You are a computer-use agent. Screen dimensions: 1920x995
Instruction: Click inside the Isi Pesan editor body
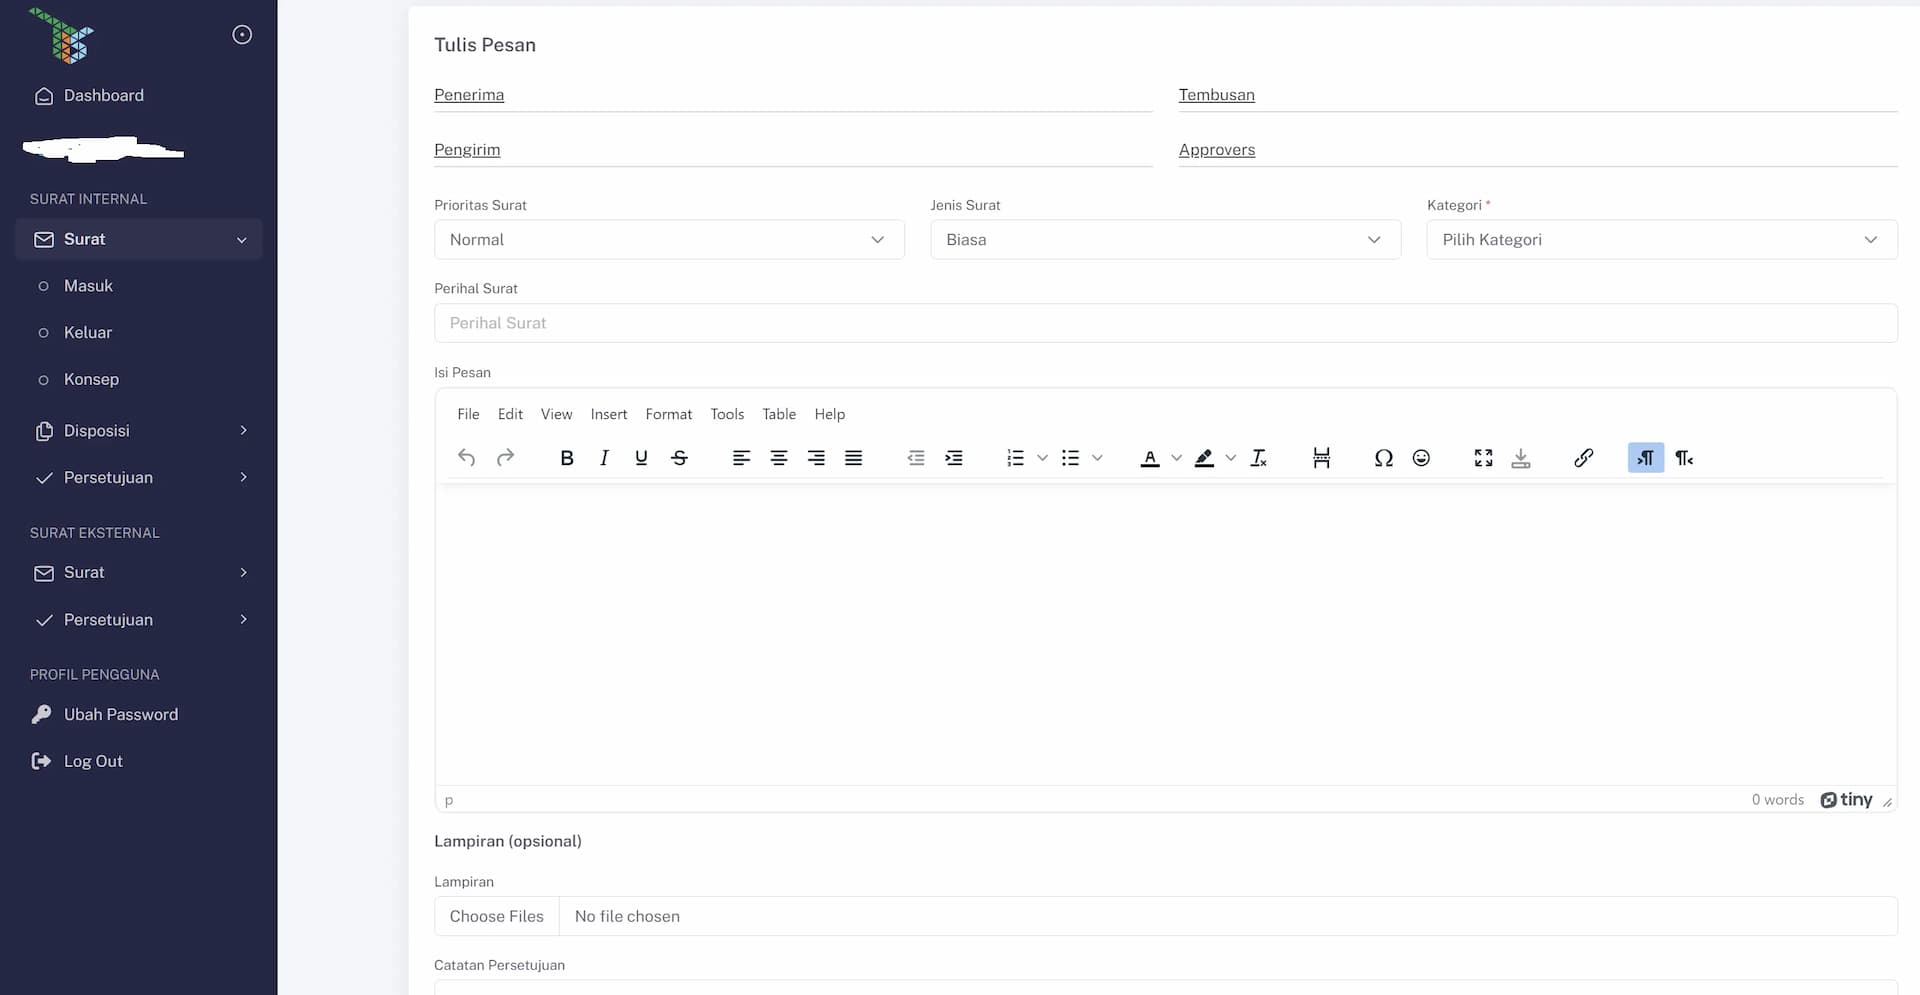click(x=1165, y=635)
